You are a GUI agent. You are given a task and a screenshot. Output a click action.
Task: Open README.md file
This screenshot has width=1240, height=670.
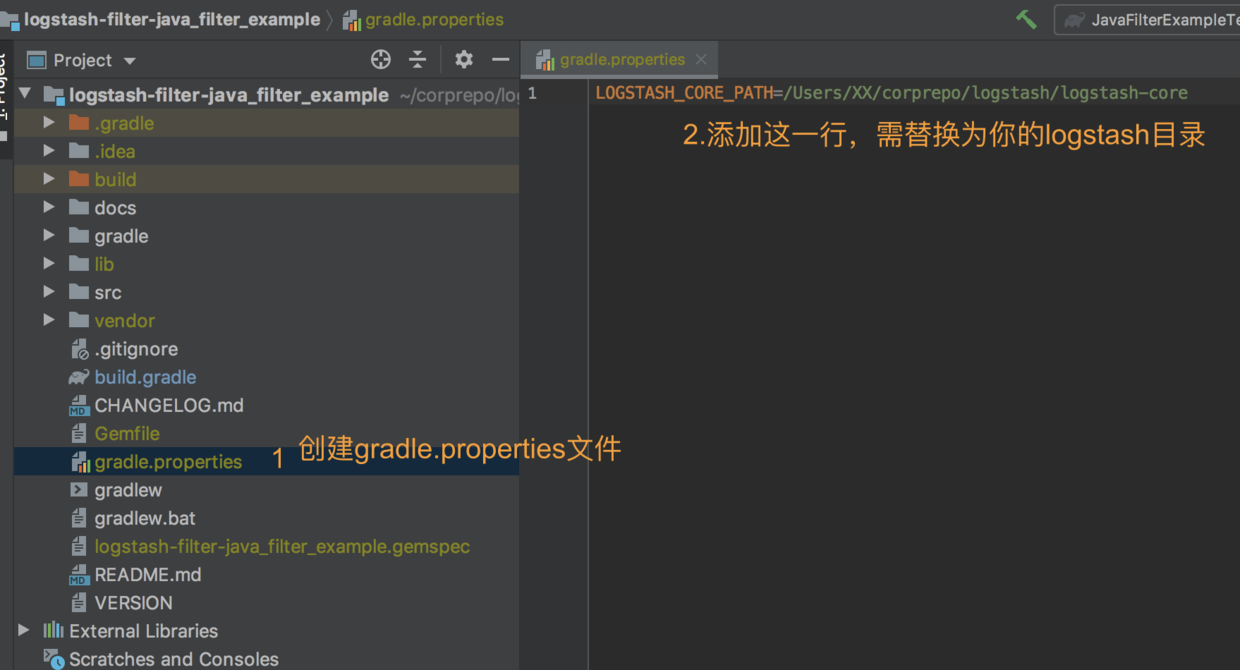tap(148, 575)
